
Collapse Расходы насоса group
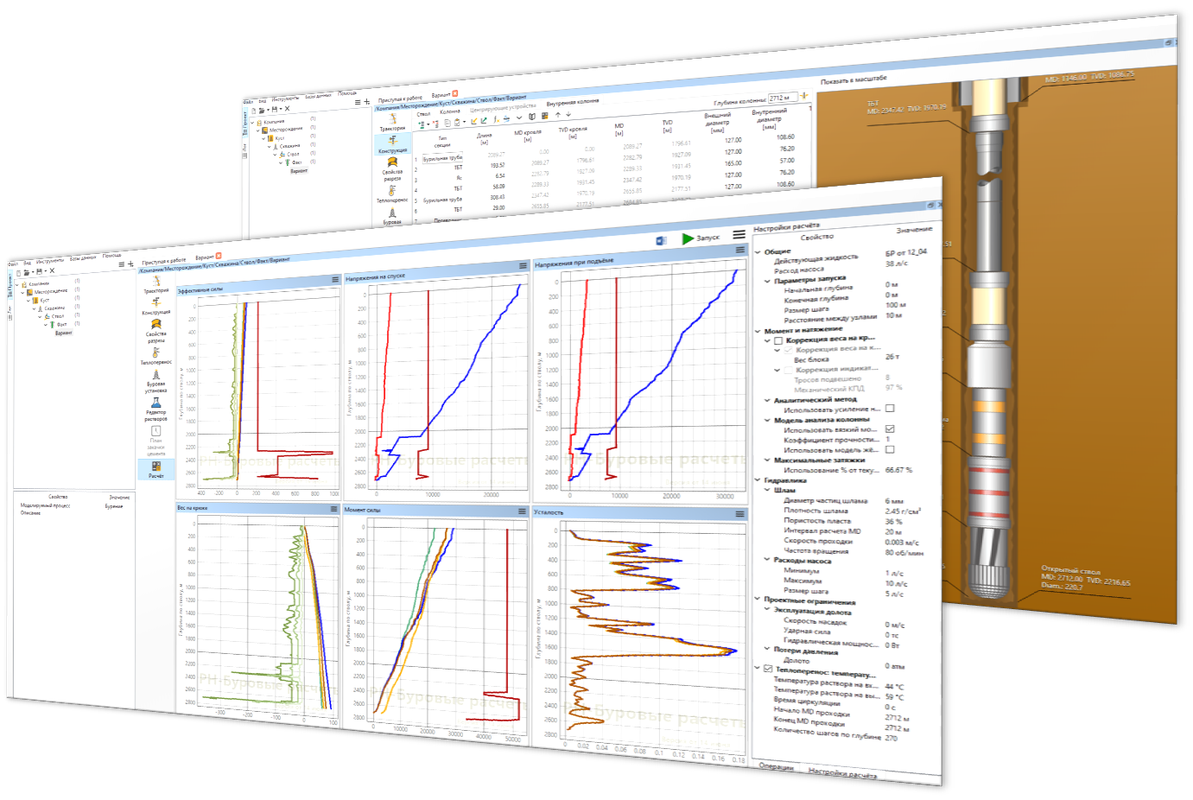767,559
